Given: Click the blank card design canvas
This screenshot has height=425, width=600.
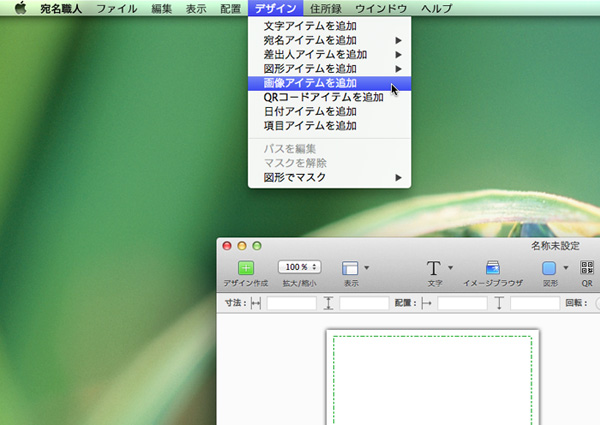Looking at the screenshot, I should 432,380.
